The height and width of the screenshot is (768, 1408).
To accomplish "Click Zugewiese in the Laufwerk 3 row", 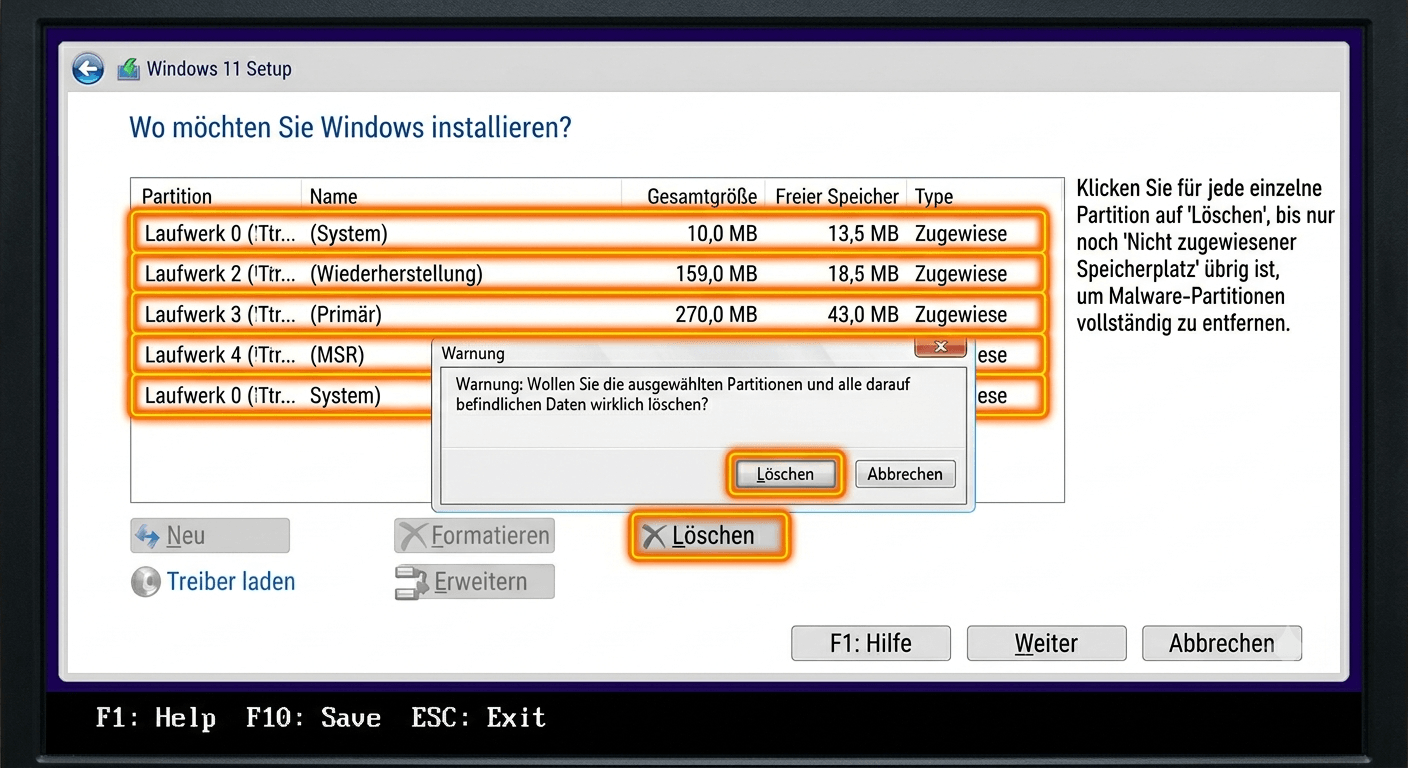I will coord(961,314).
